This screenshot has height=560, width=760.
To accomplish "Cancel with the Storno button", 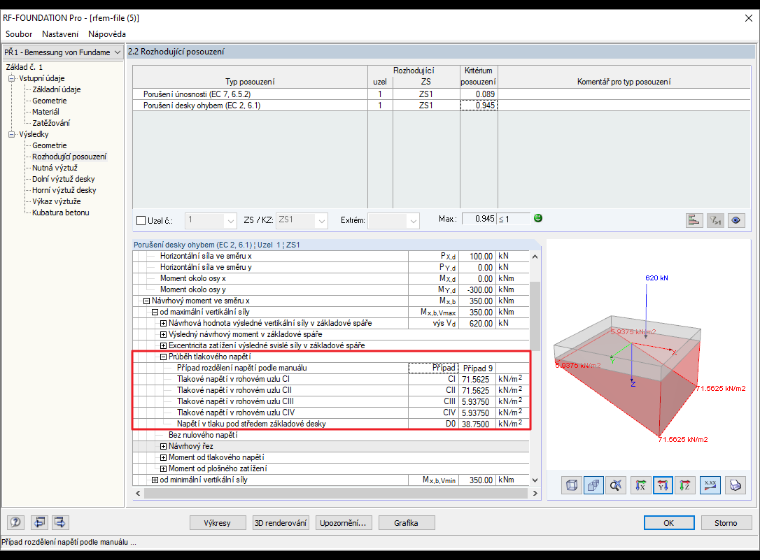I will [x=726, y=523].
